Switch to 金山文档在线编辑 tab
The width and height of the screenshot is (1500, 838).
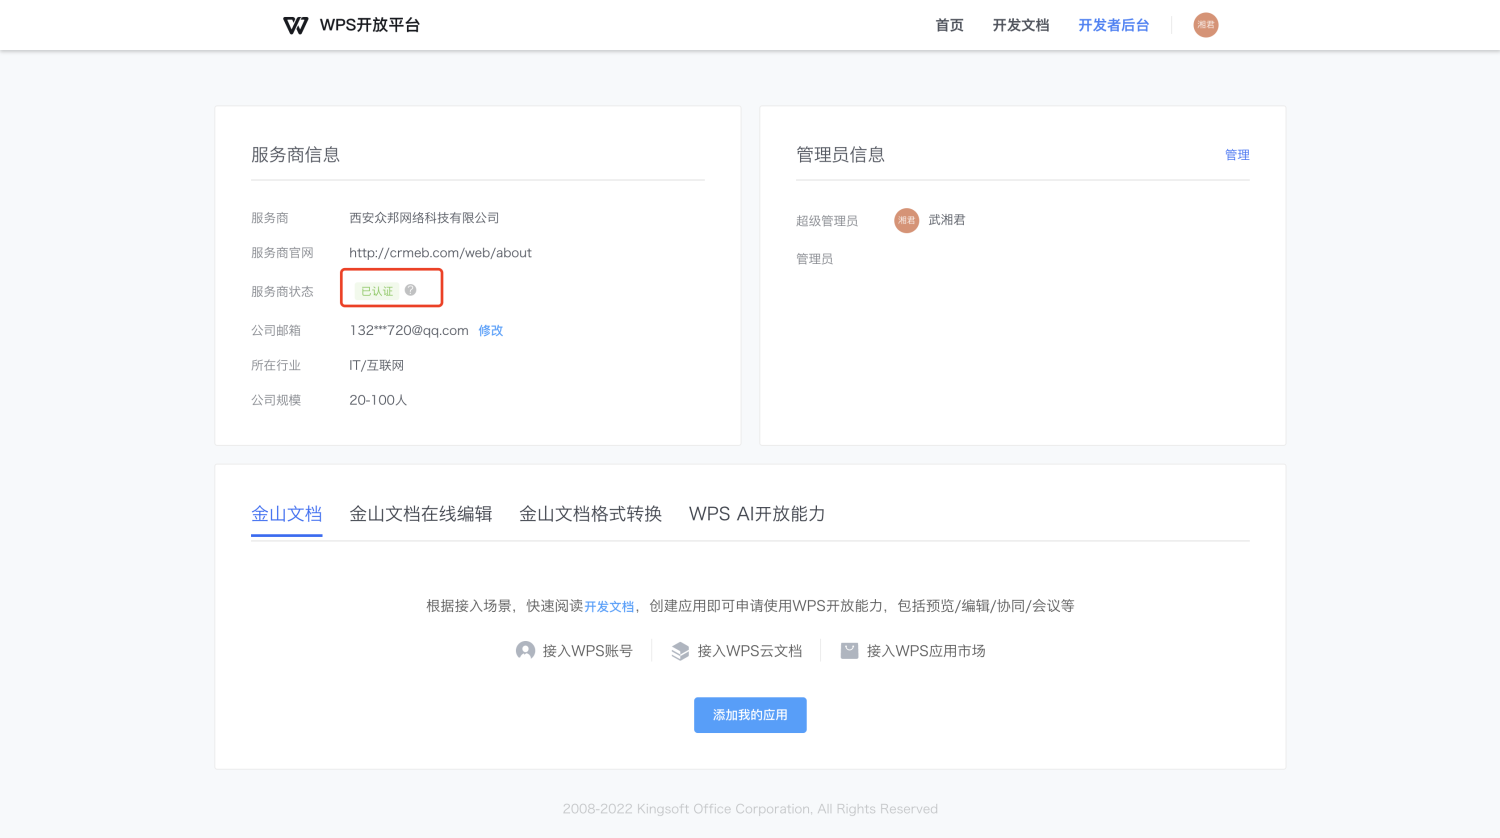(421, 514)
